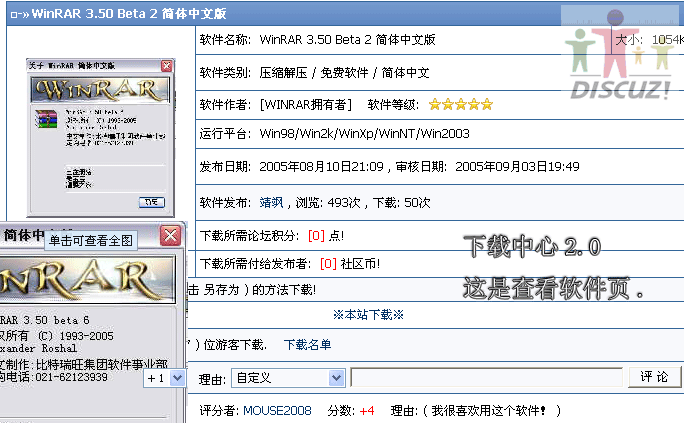This screenshot has width=684, height=423.
Task: Select the review date '2005年09月03日19:49'
Action: coord(517,167)
